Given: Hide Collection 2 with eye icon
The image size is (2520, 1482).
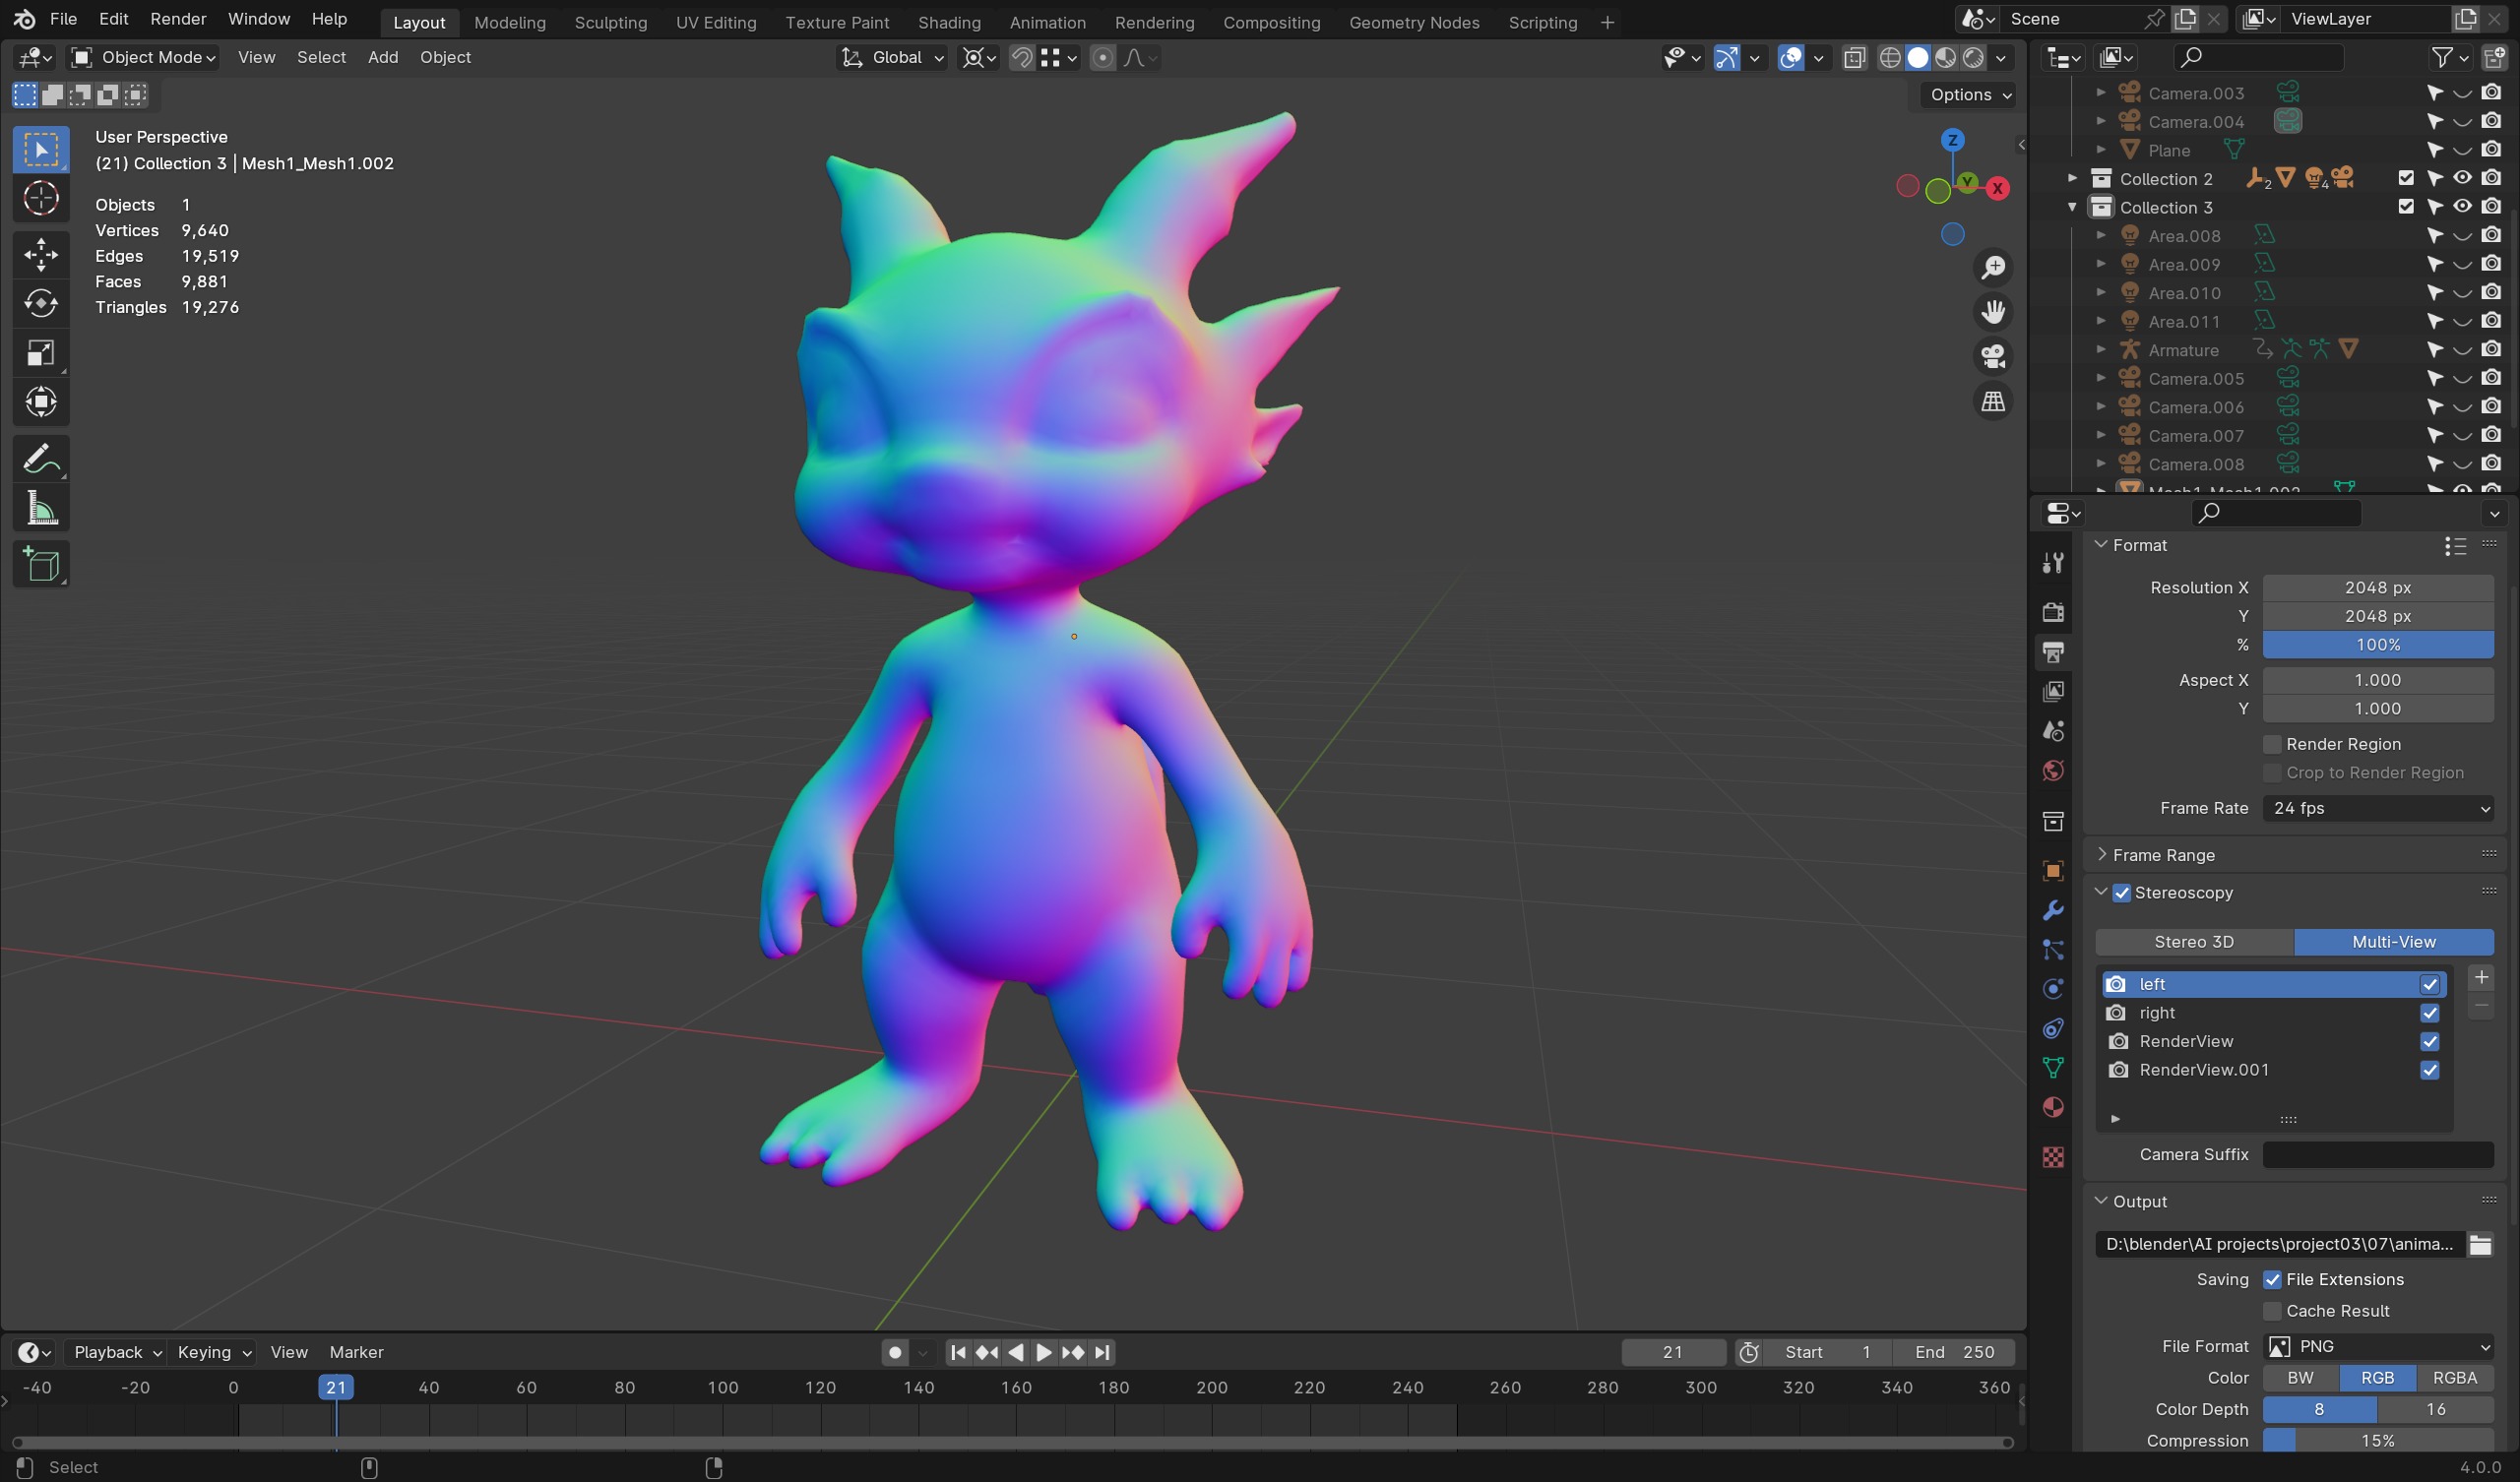Looking at the screenshot, I should [x=2462, y=178].
